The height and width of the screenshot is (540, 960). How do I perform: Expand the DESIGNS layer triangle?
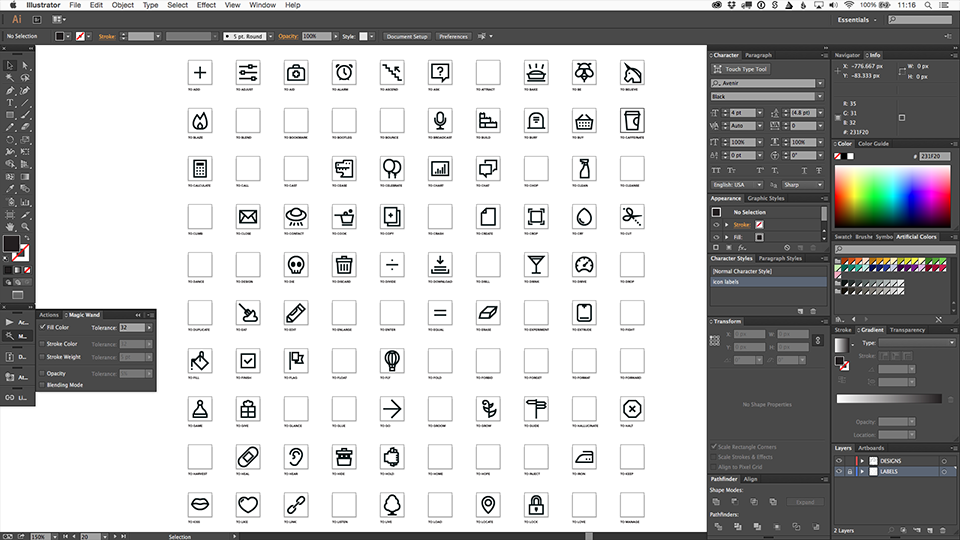[x=862, y=461]
